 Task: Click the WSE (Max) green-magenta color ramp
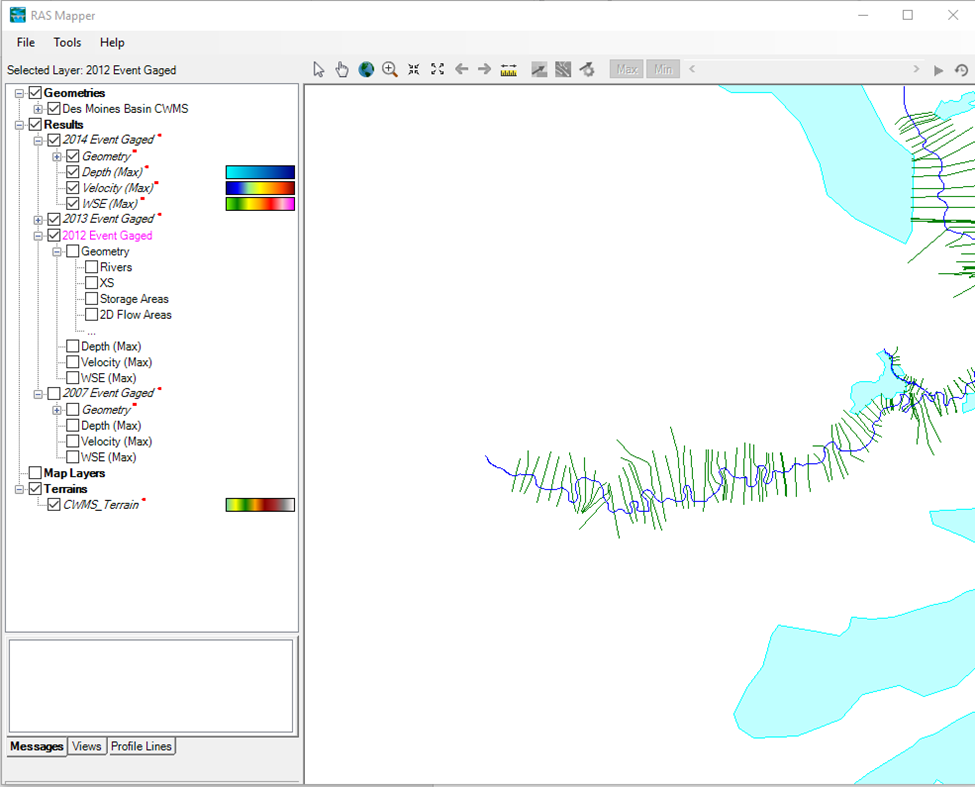click(260, 204)
